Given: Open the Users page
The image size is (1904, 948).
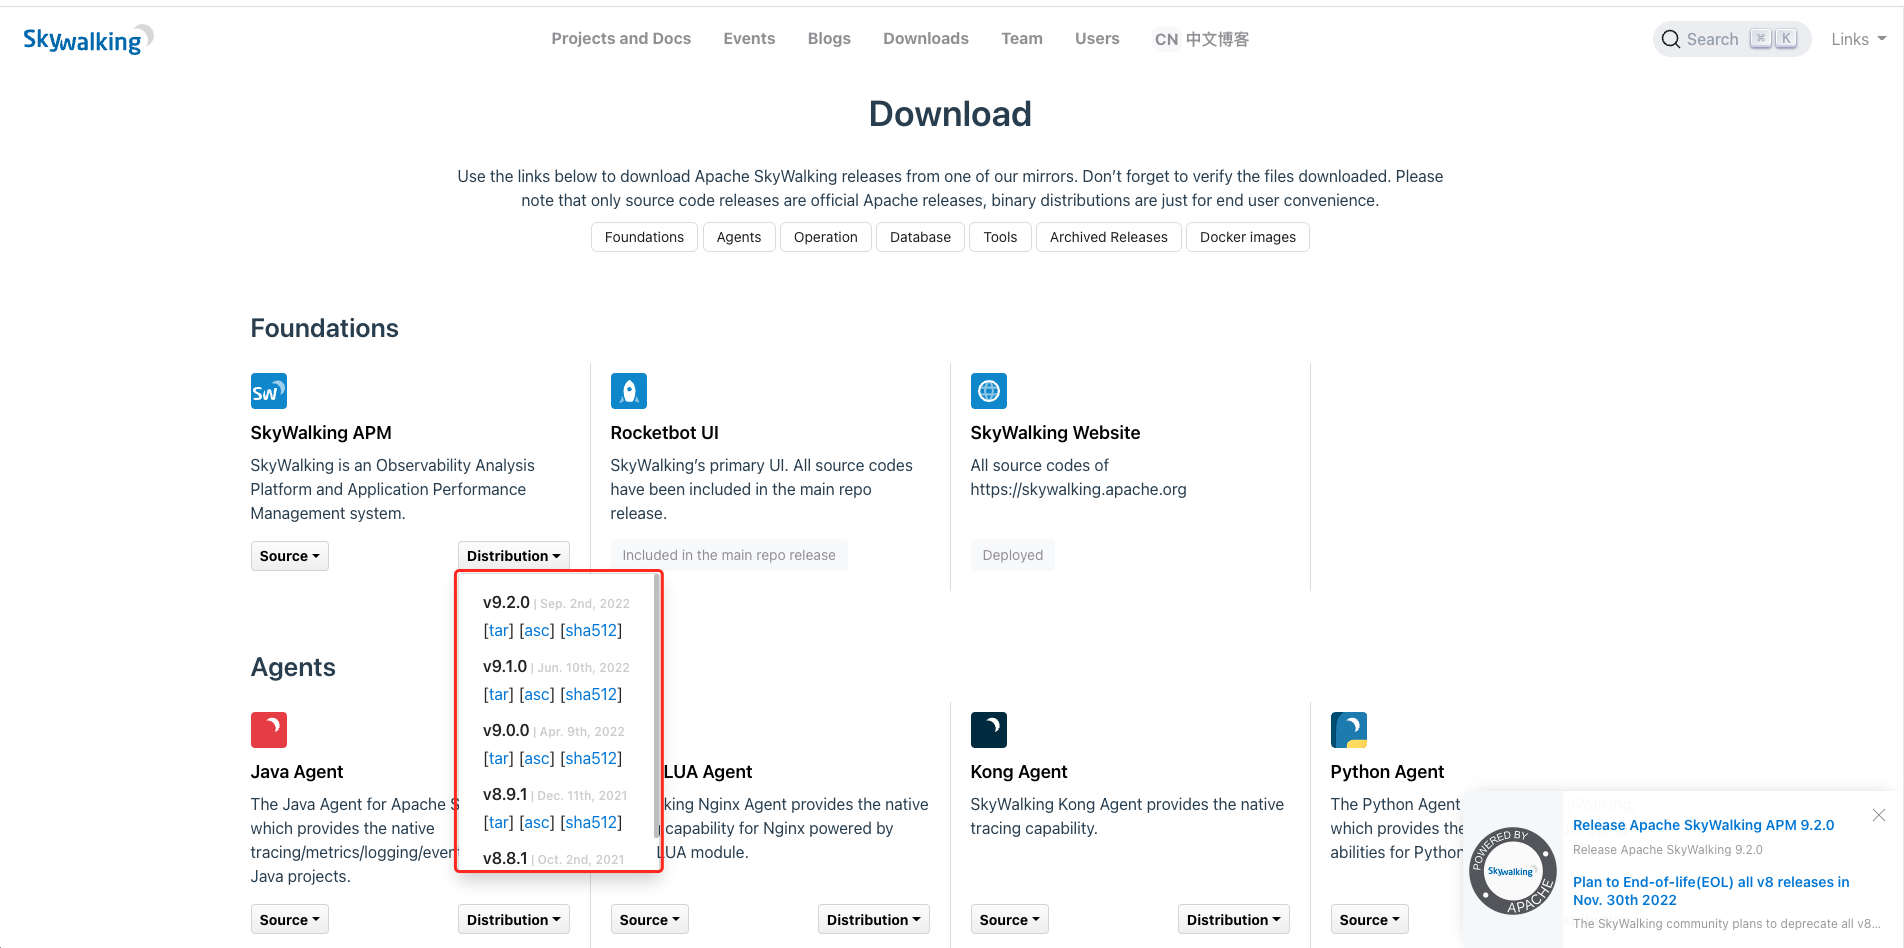Looking at the screenshot, I should (x=1097, y=38).
